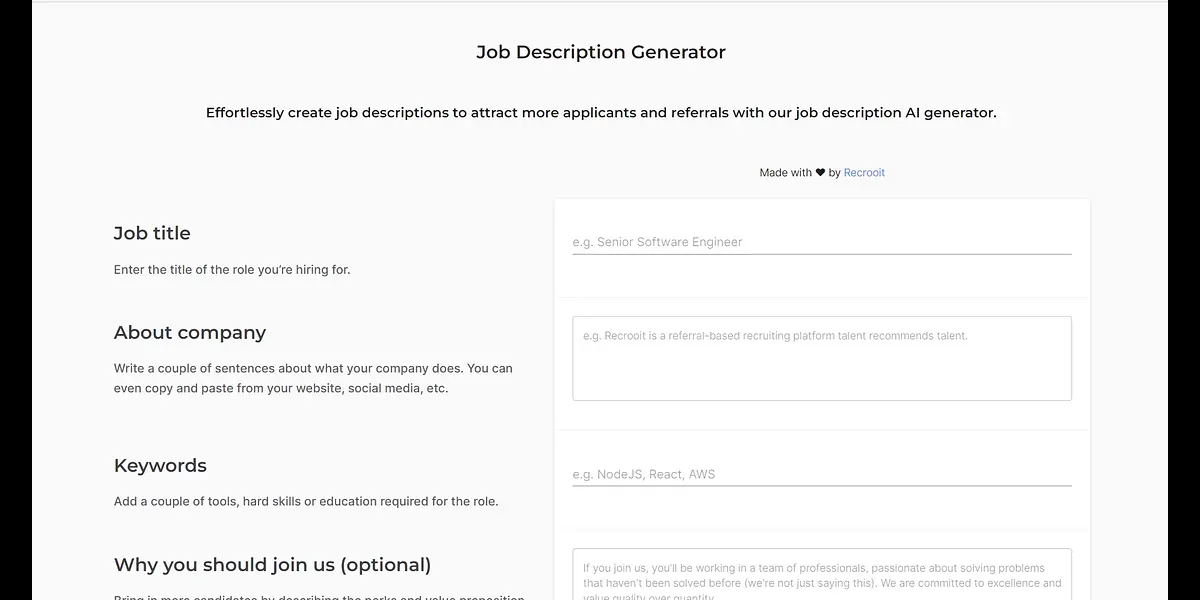This screenshot has height=600, width=1200.
Task: Click the tagline starting with Effortlessly create
Action: pyautogui.click(x=600, y=113)
